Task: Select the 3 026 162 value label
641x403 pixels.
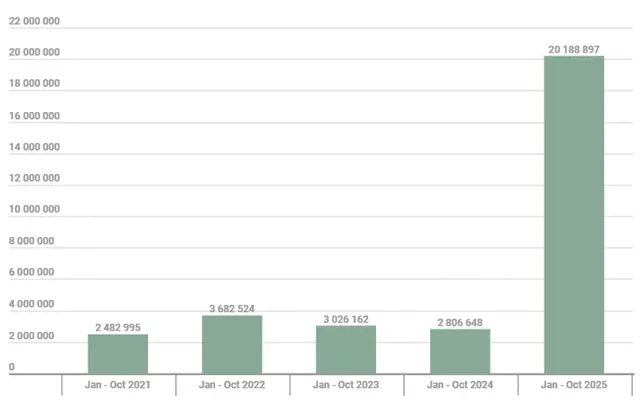Action: tap(346, 319)
